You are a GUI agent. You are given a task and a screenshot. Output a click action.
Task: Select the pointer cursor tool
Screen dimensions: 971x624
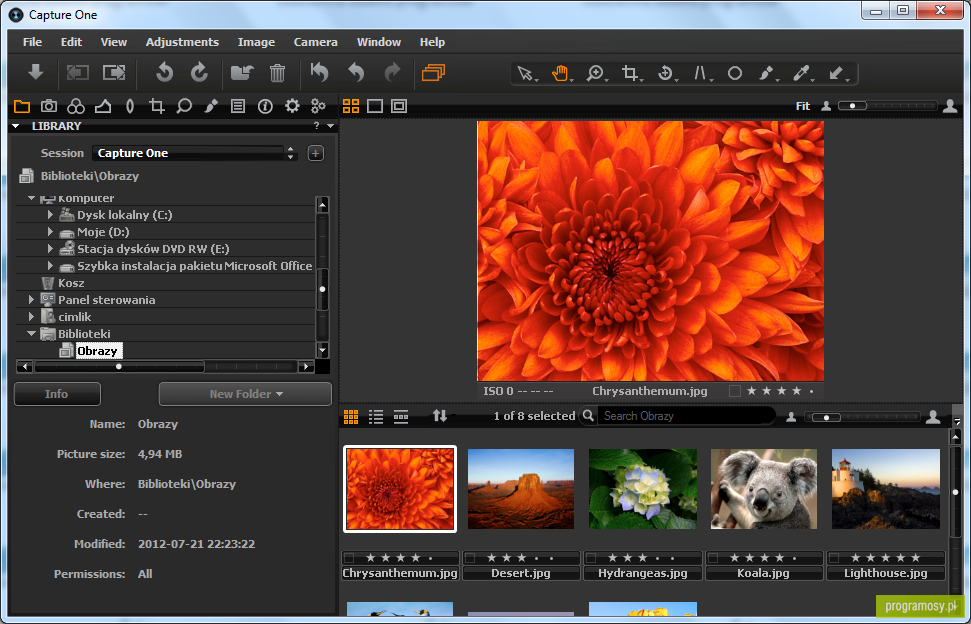pos(526,74)
